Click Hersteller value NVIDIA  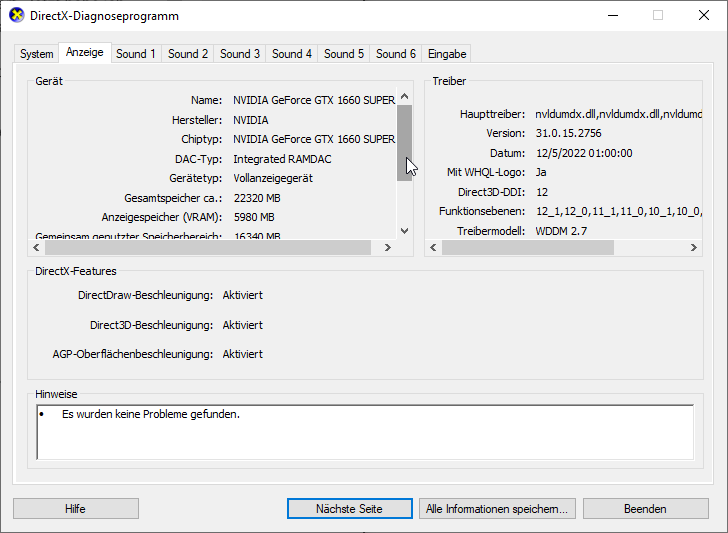pyautogui.click(x=251, y=120)
